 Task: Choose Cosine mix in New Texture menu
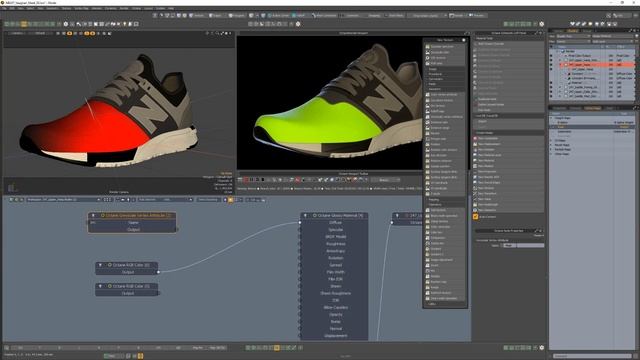444,243
